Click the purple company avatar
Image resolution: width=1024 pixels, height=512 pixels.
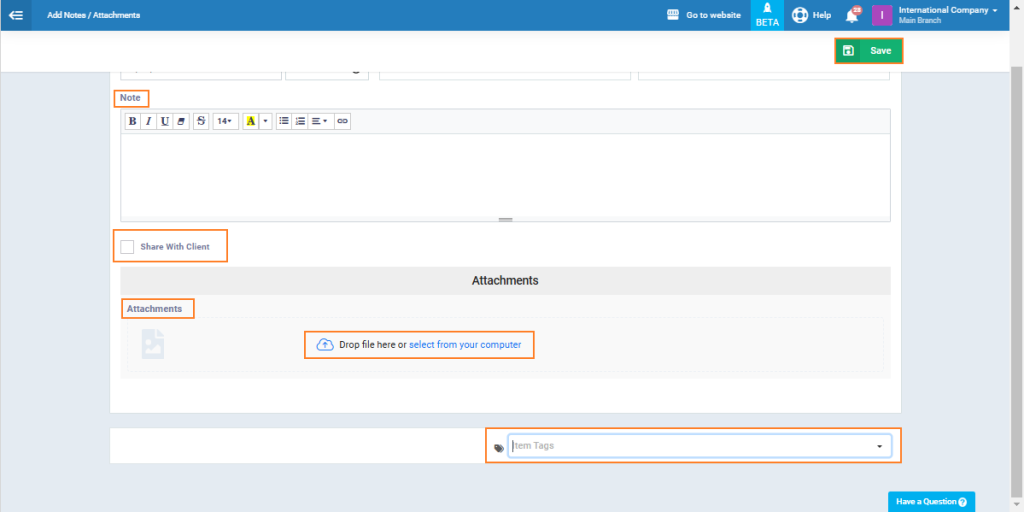(882, 15)
